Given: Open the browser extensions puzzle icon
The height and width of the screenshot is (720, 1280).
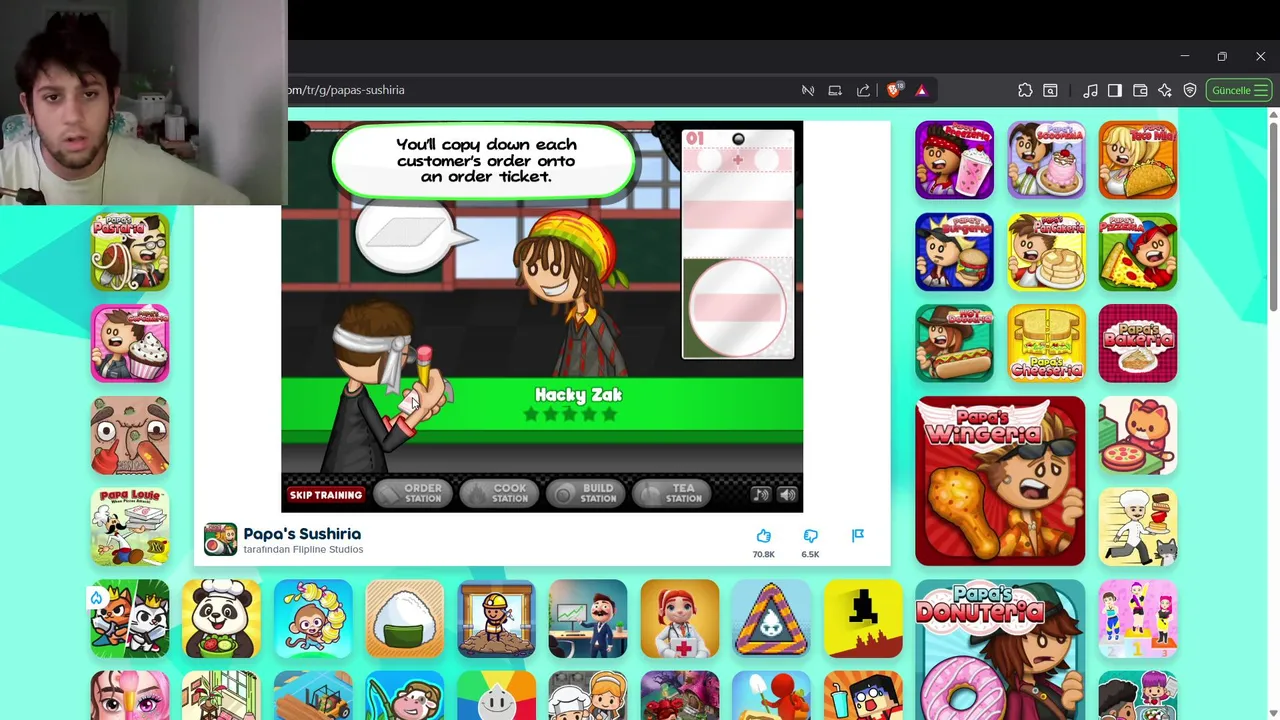Looking at the screenshot, I should coord(1025,90).
